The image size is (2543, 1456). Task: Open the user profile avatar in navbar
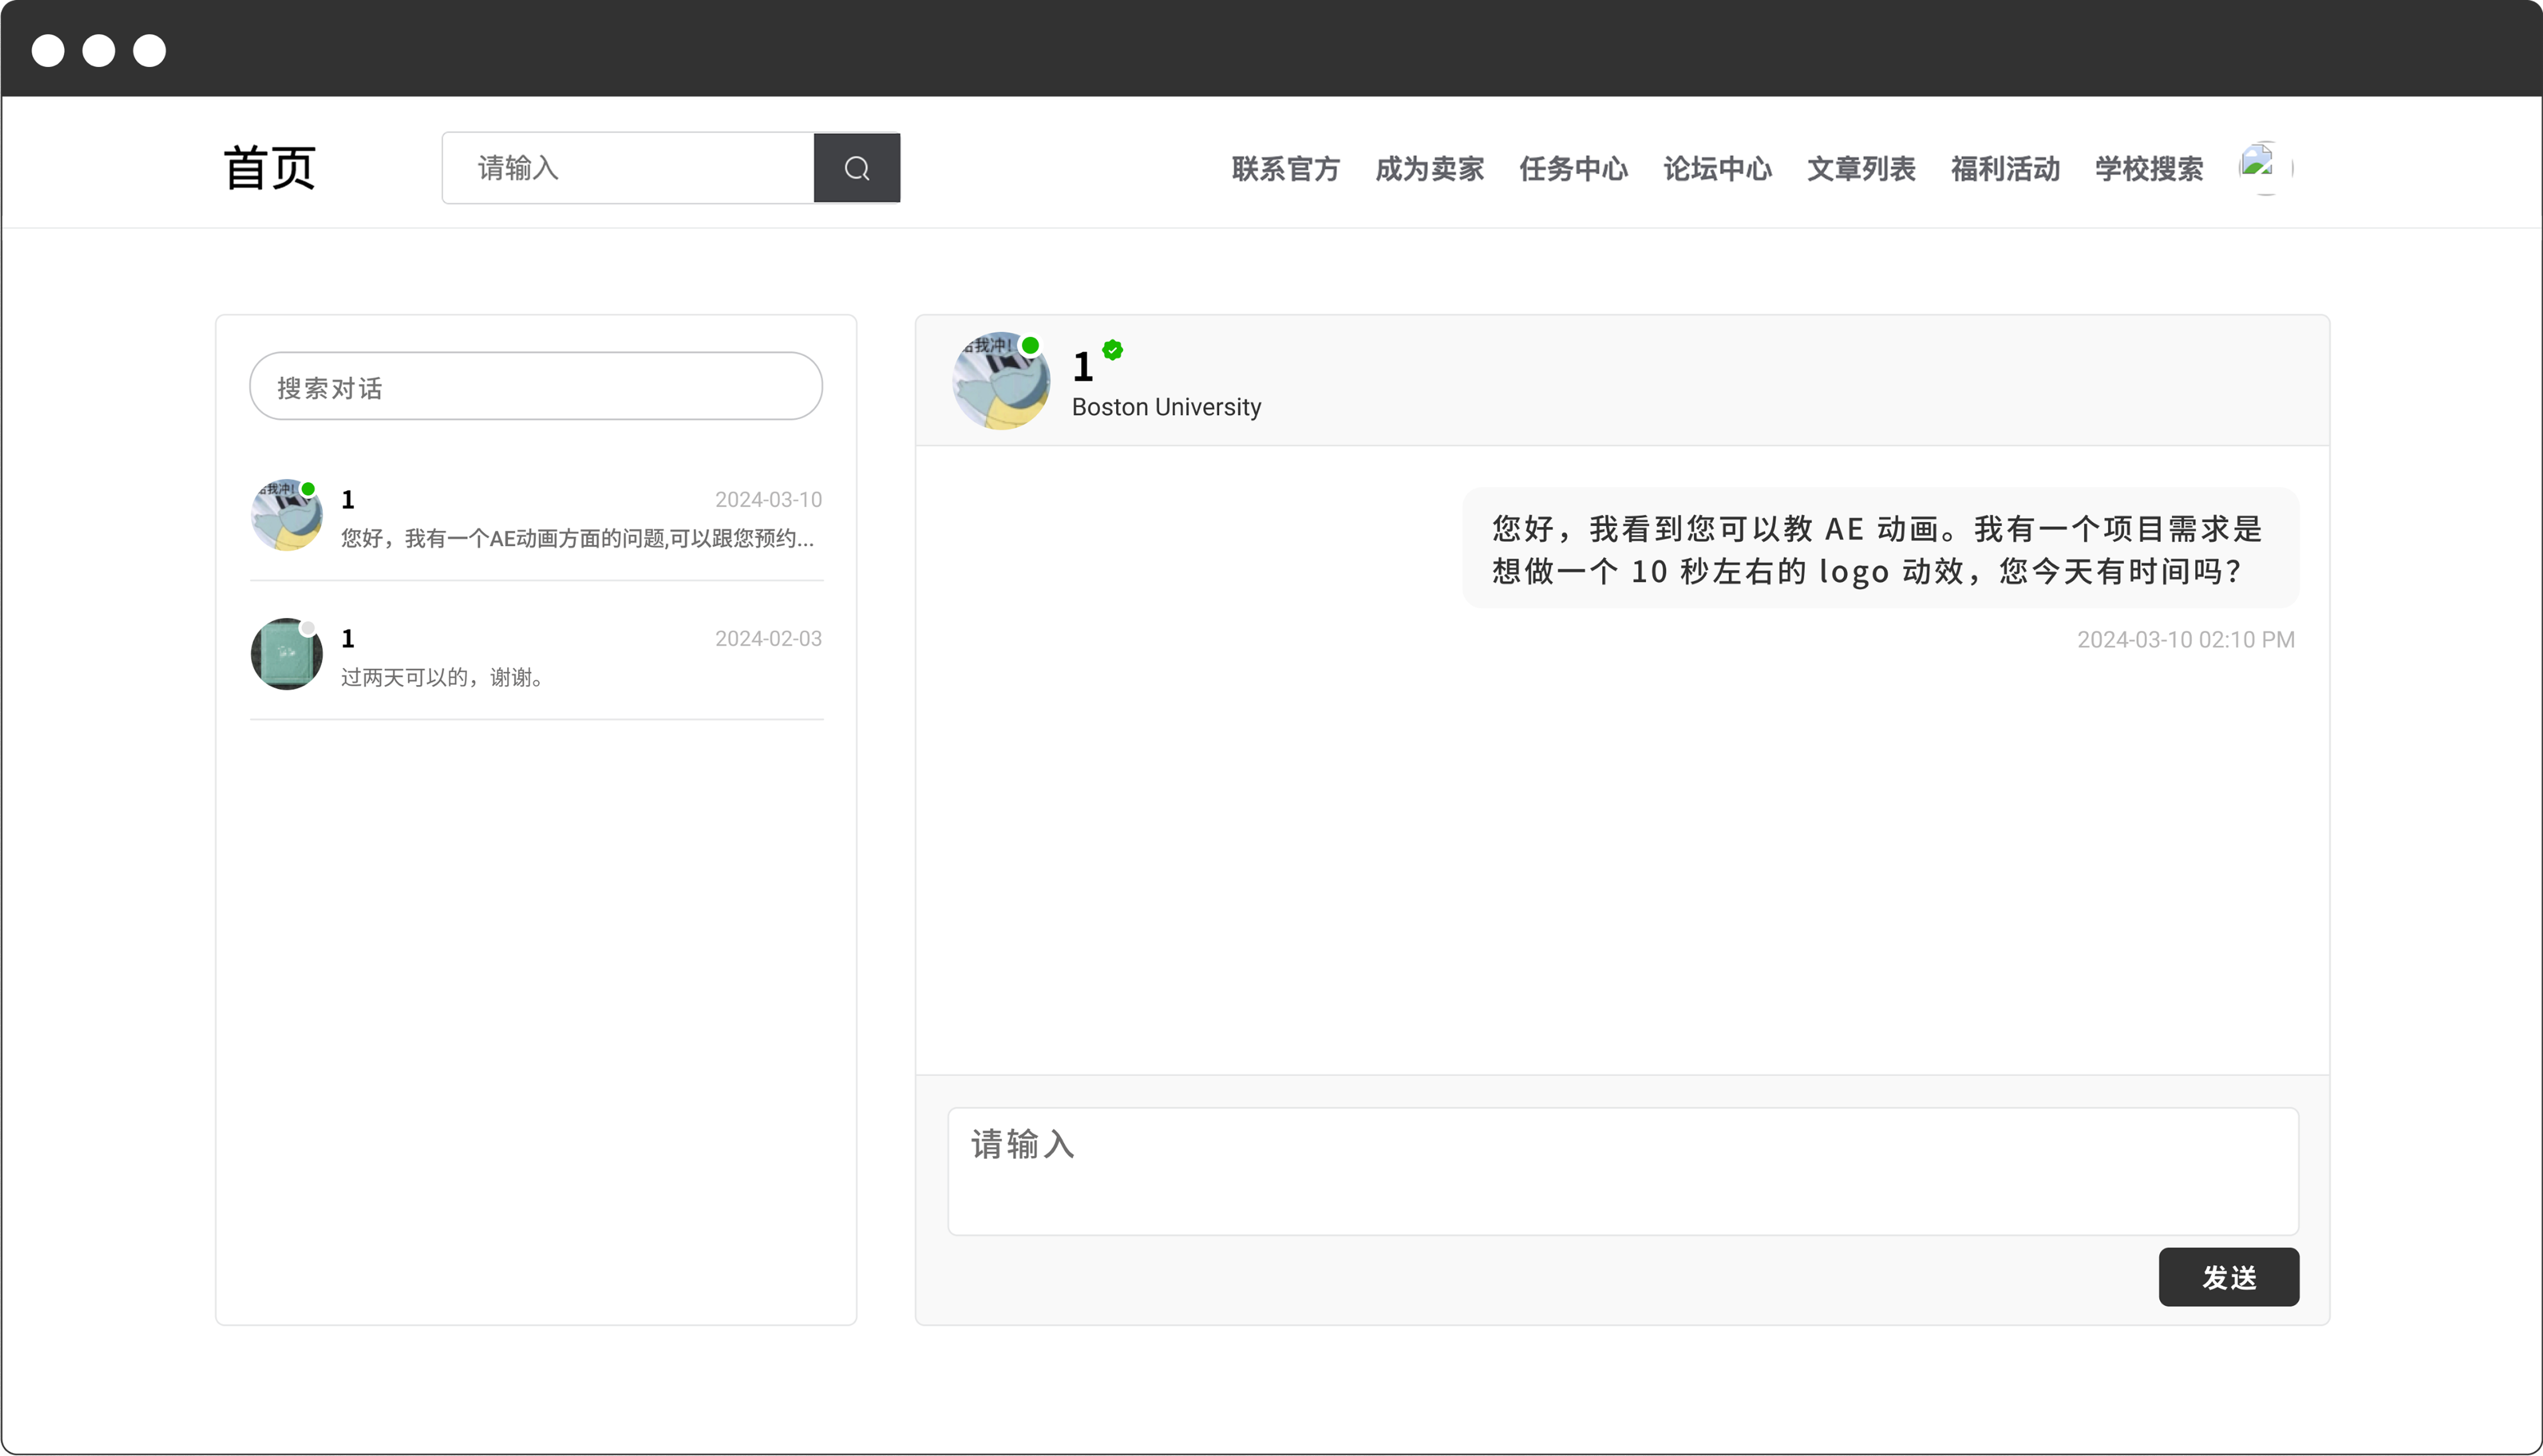(x=2266, y=168)
